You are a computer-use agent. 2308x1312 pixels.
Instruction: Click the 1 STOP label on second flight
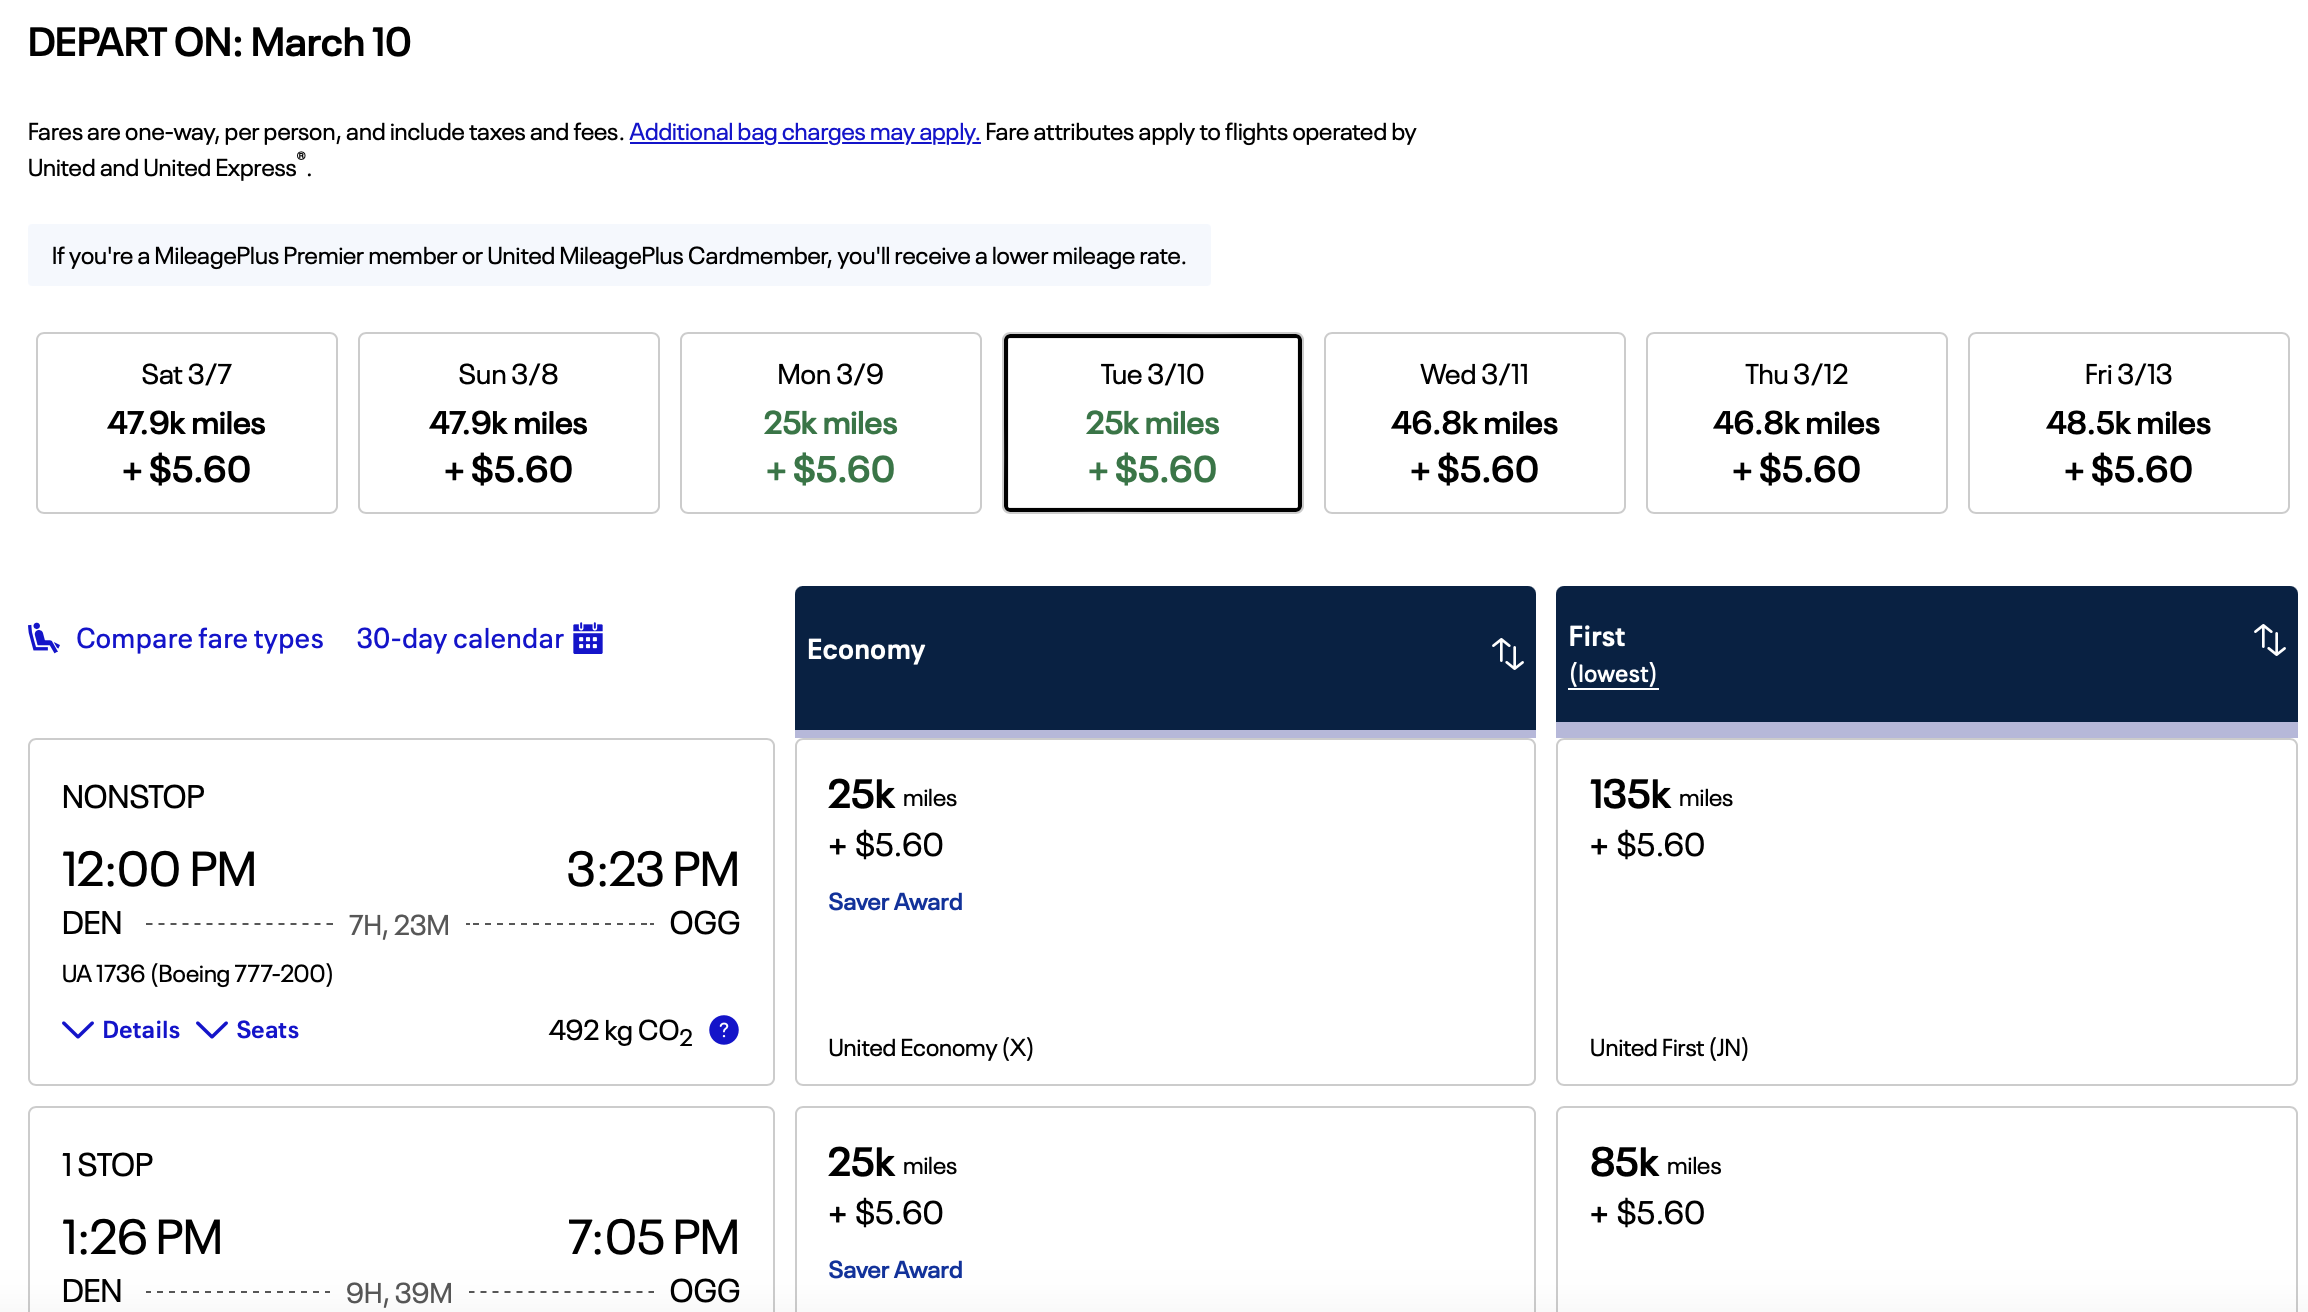pyautogui.click(x=107, y=1165)
